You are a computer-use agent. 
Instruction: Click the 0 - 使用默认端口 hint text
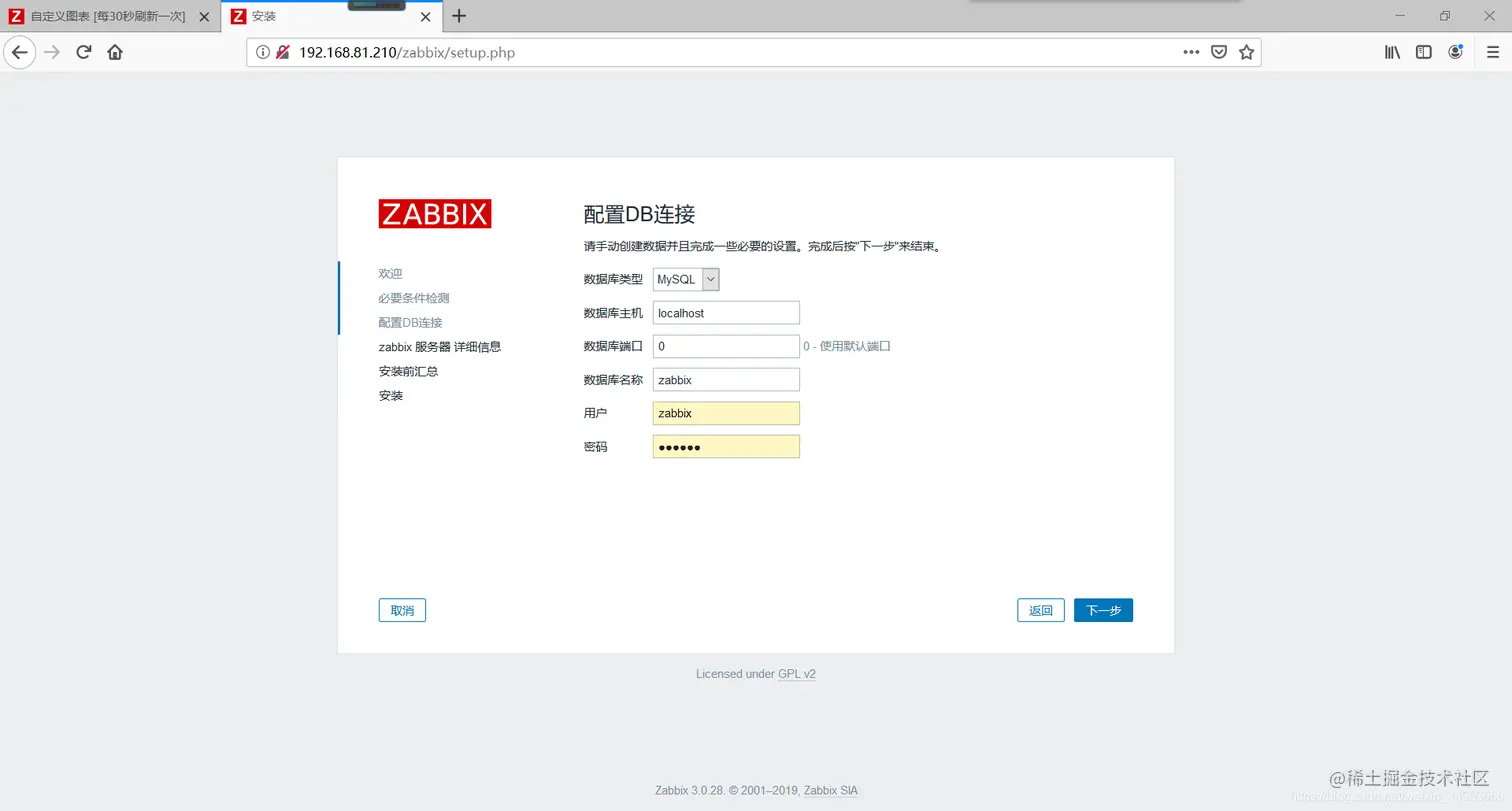pyautogui.click(x=847, y=346)
